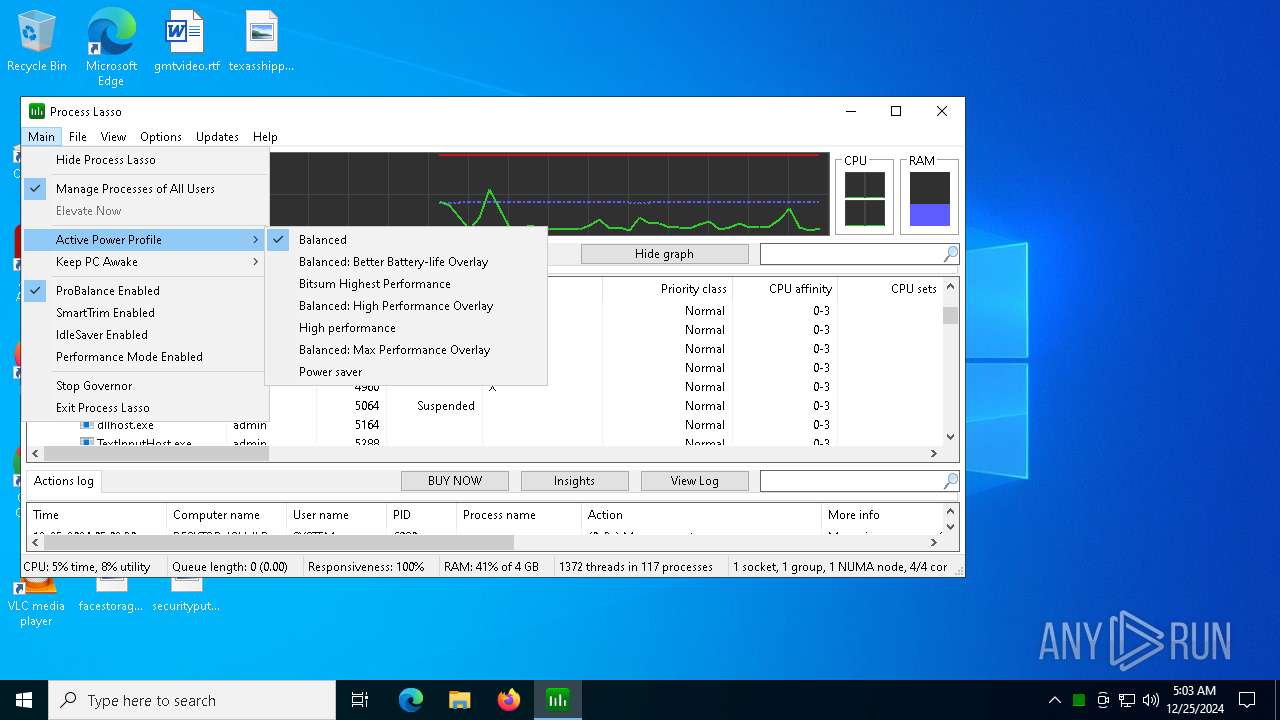Screen dimensions: 1280x720
Task: Sort by the CPU affinity column
Action: 785,289
